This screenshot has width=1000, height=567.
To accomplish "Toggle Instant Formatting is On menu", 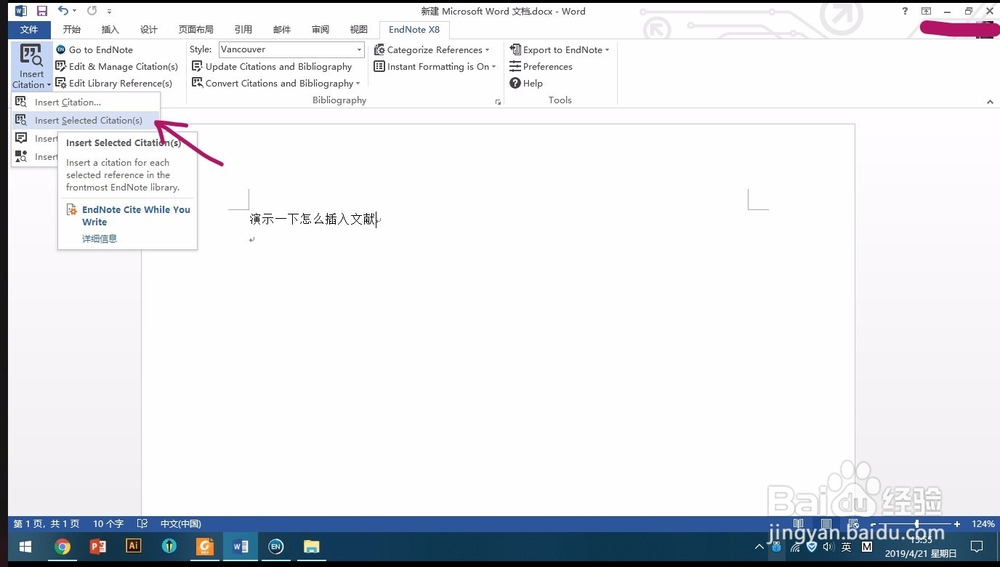I will pos(435,66).
